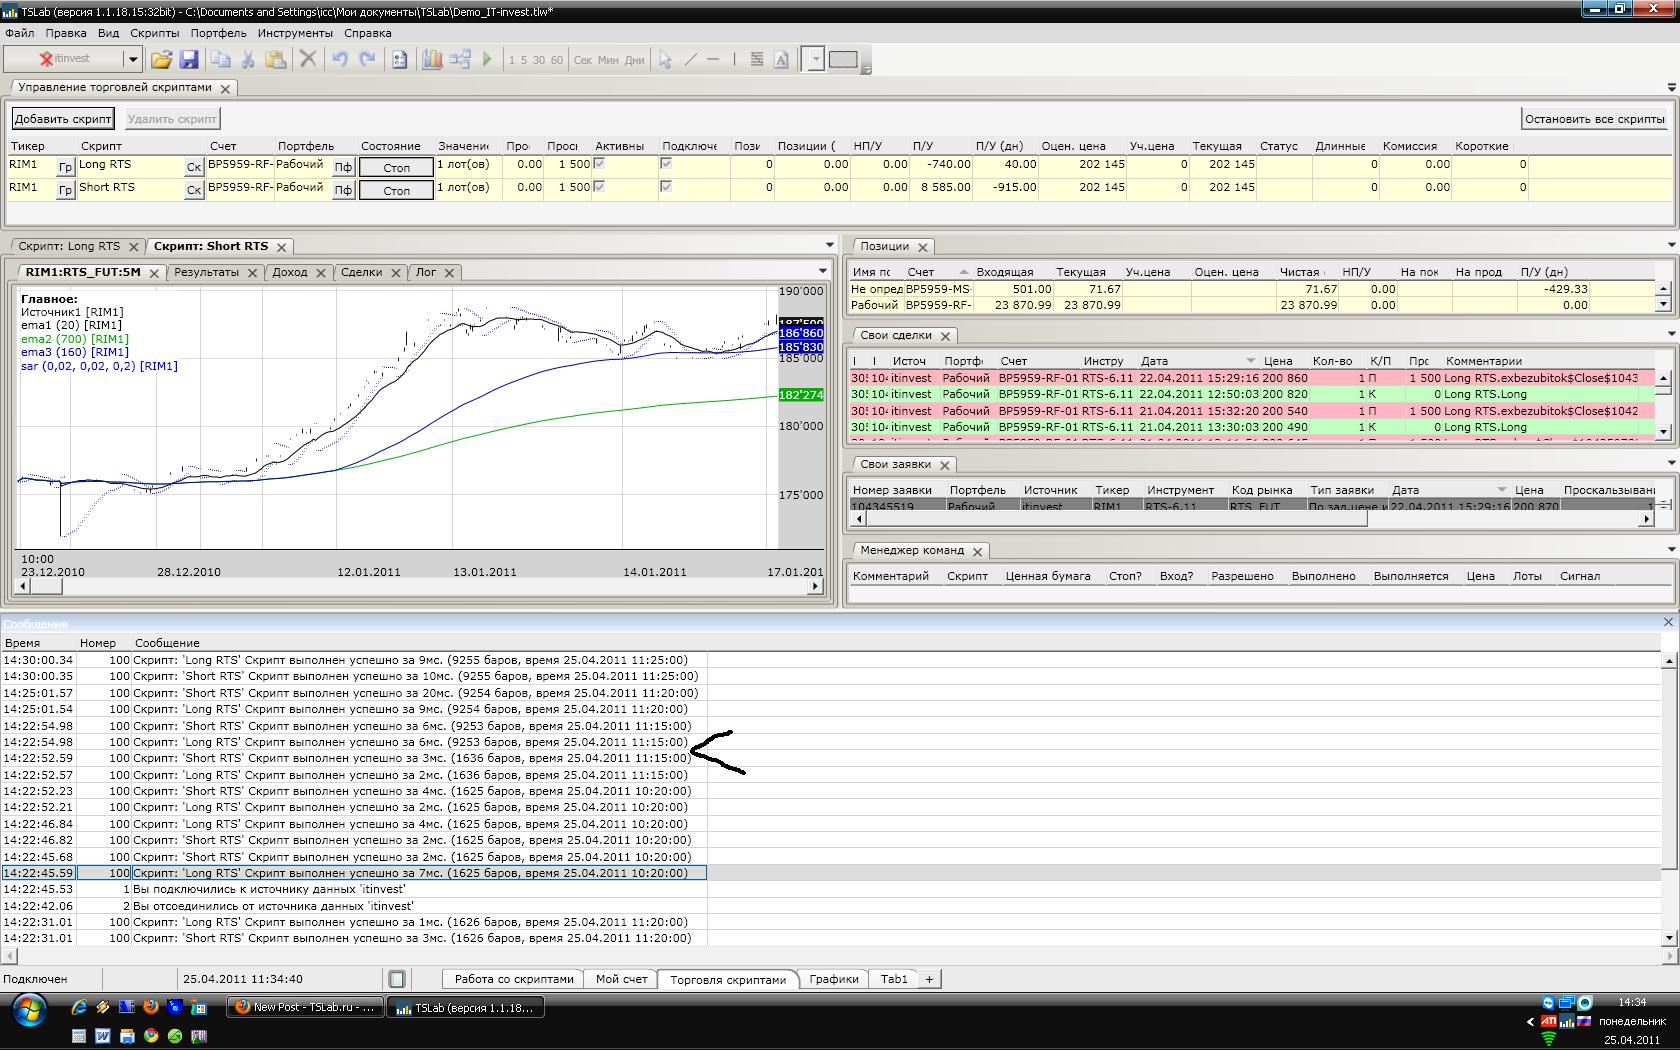Image resolution: width=1680 pixels, height=1050 pixels.
Task: Open the Позиции panel dropdown arrow
Action: (1672, 245)
